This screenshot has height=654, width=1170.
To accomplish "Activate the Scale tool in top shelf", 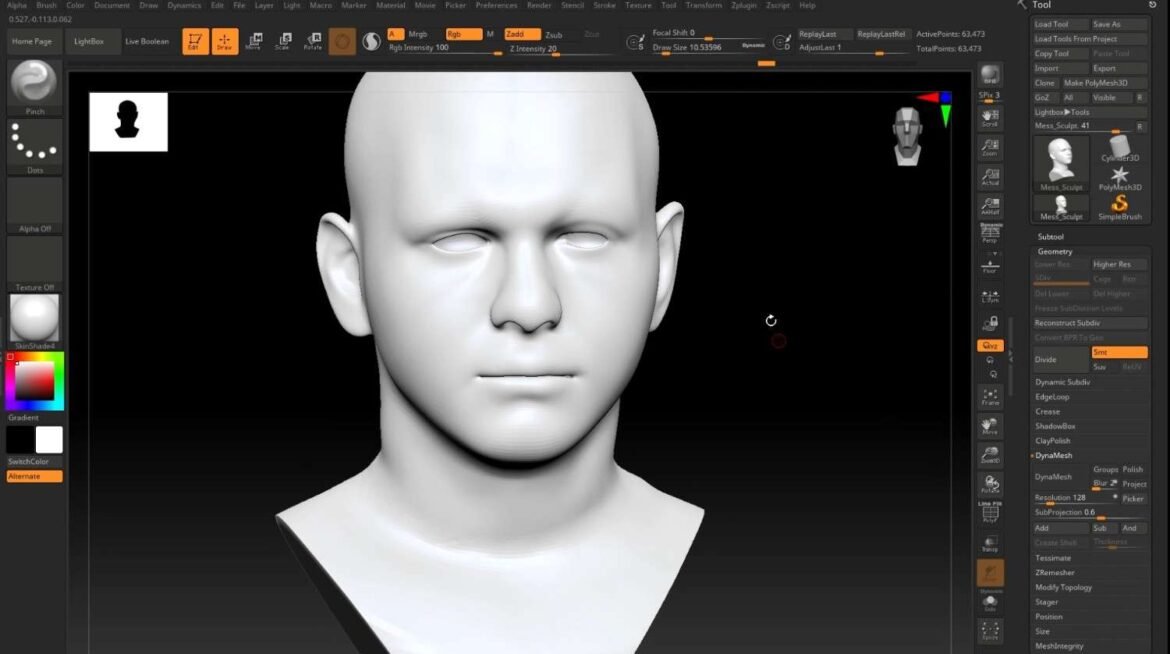I will [x=283, y=41].
